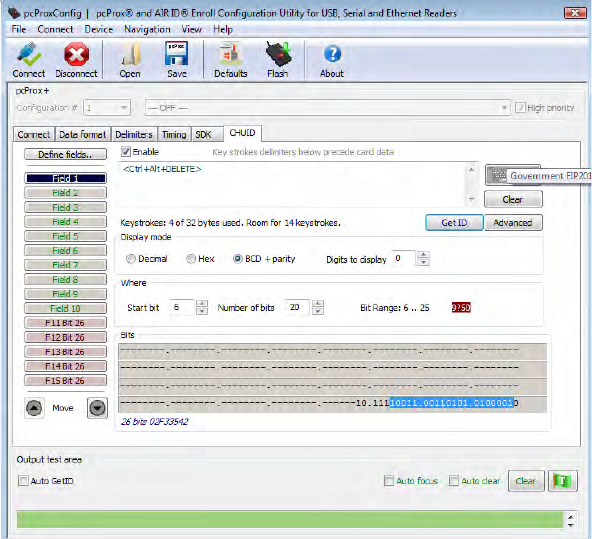Click the output area scroll down arrow

click(571, 525)
